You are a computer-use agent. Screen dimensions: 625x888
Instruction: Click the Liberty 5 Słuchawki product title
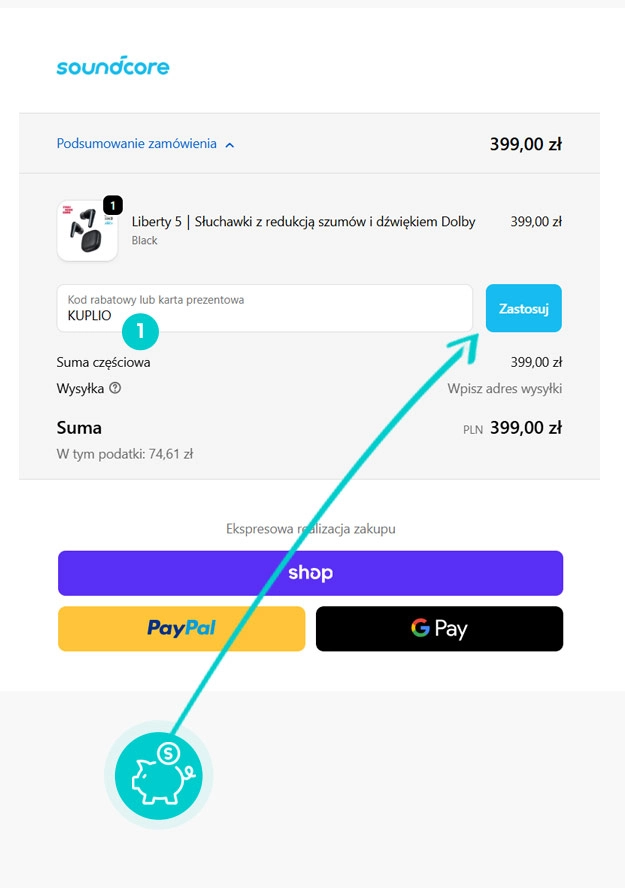point(303,222)
